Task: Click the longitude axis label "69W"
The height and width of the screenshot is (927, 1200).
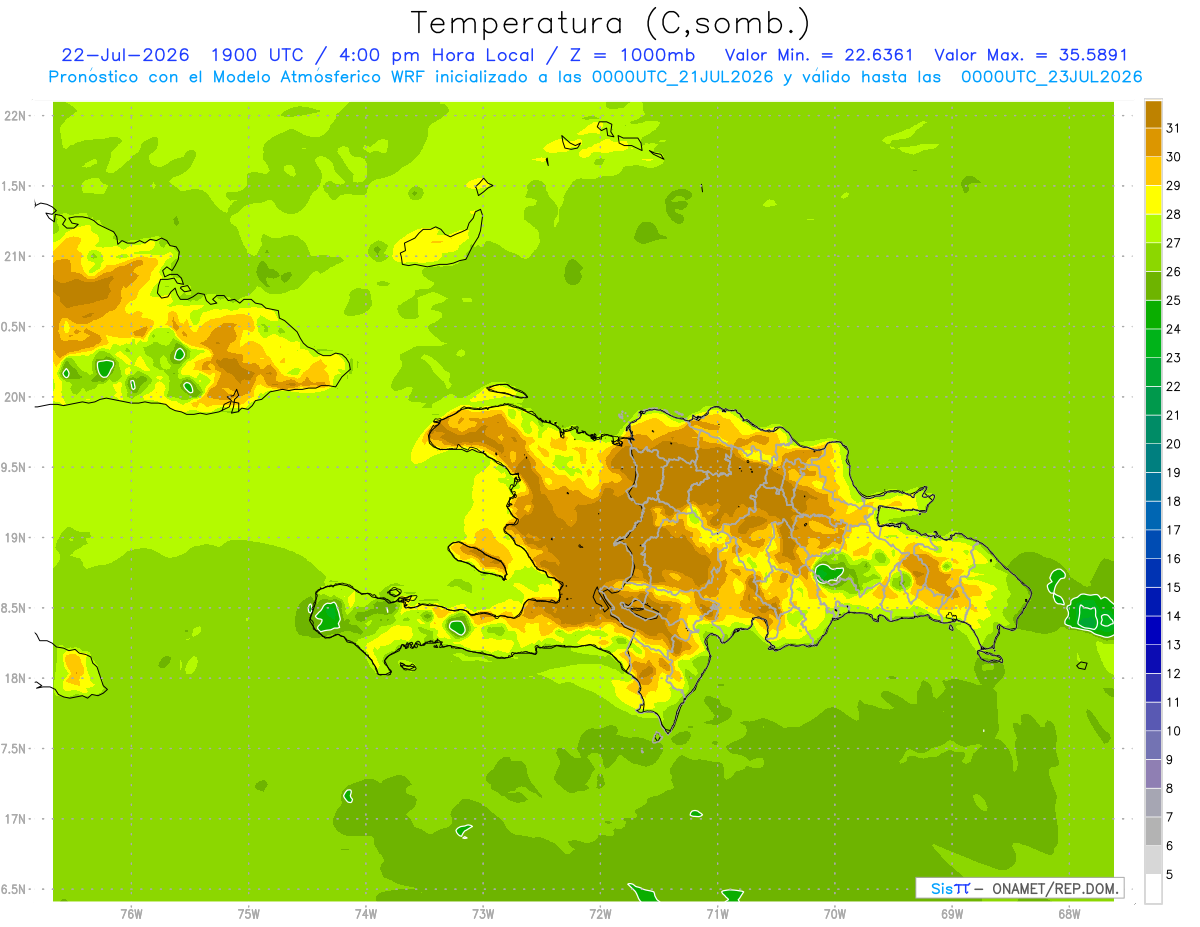Action: (952, 913)
